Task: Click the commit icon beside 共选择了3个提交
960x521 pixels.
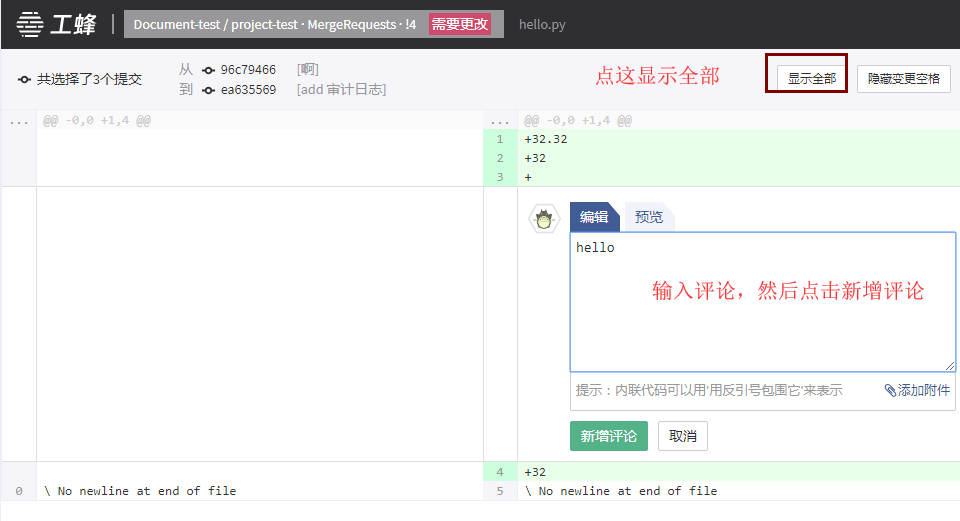Action: 25,79
